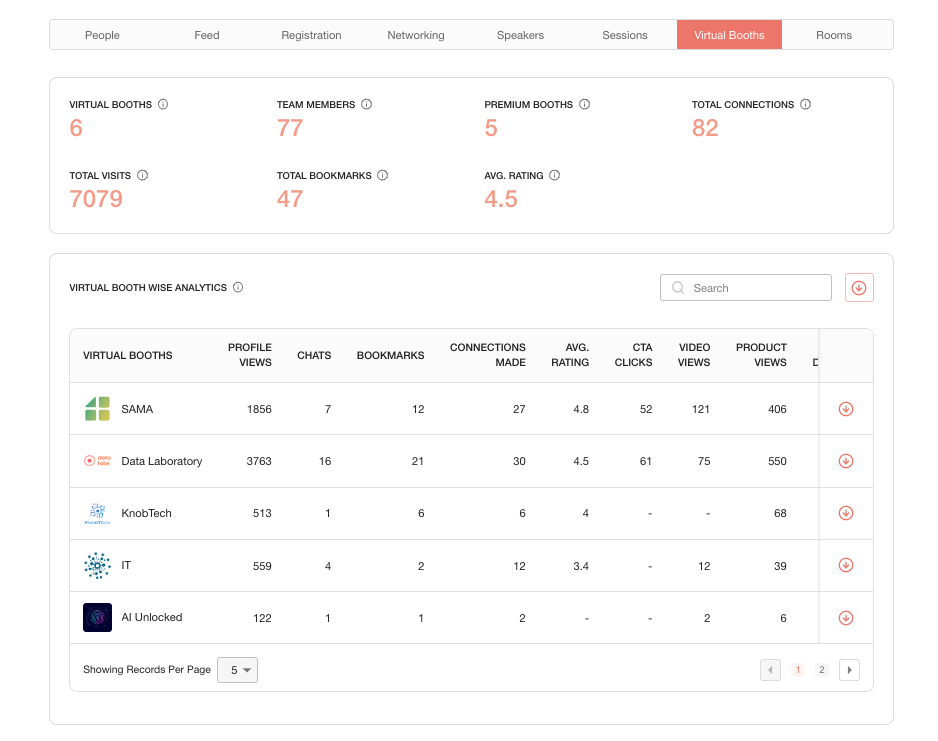Download the AI Unlocked booth report
The height and width of the screenshot is (741, 938).
(846, 618)
